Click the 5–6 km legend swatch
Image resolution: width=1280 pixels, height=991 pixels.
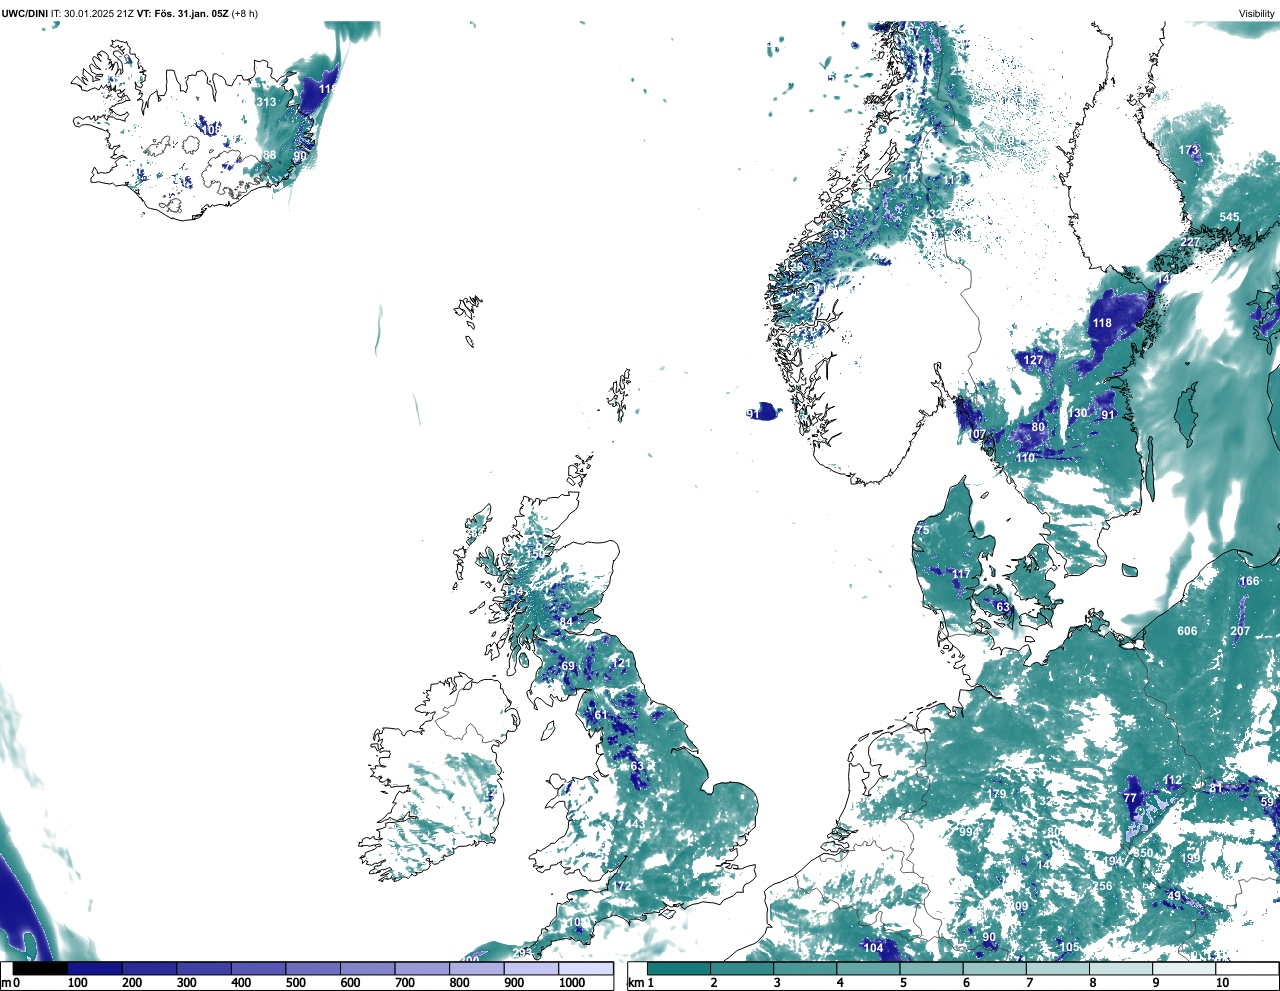click(932, 968)
